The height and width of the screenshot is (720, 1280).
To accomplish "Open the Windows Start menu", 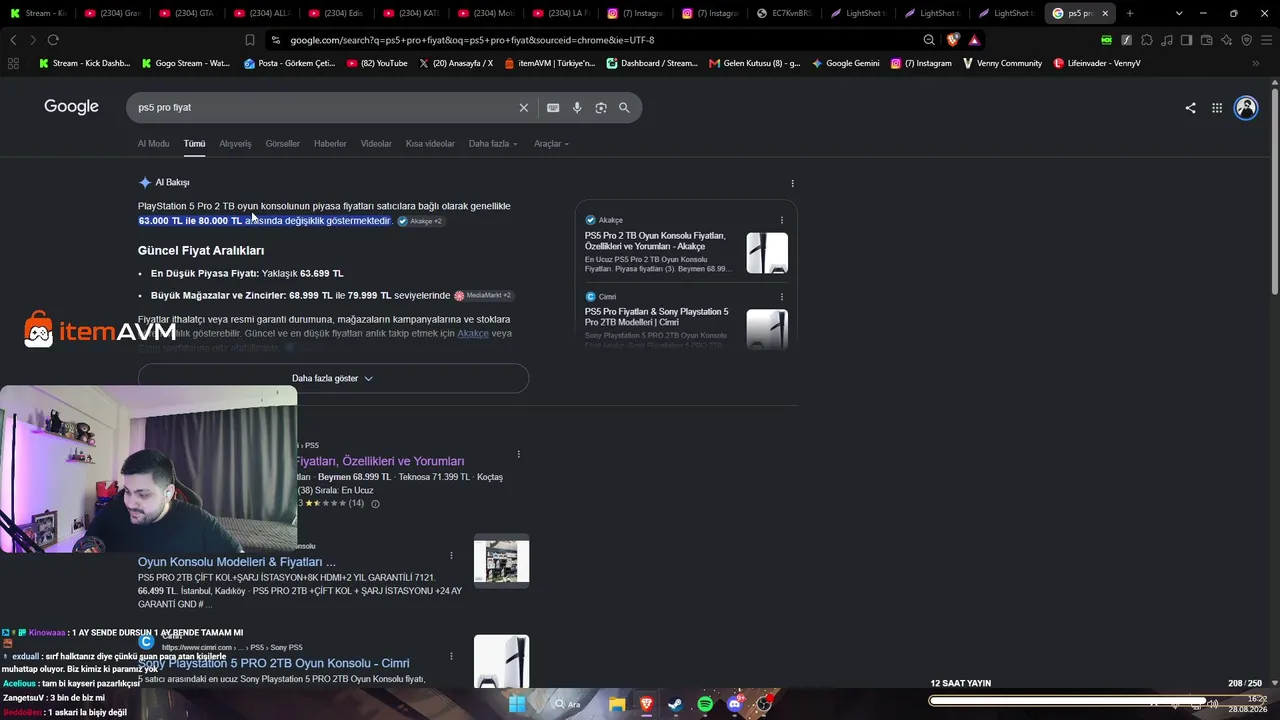I will point(517,704).
